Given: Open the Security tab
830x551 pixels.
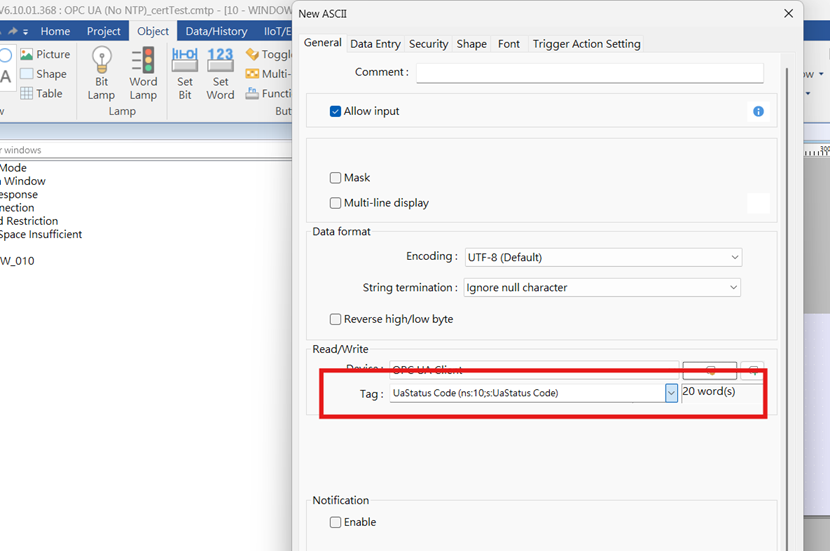Looking at the screenshot, I should click(x=428, y=44).
